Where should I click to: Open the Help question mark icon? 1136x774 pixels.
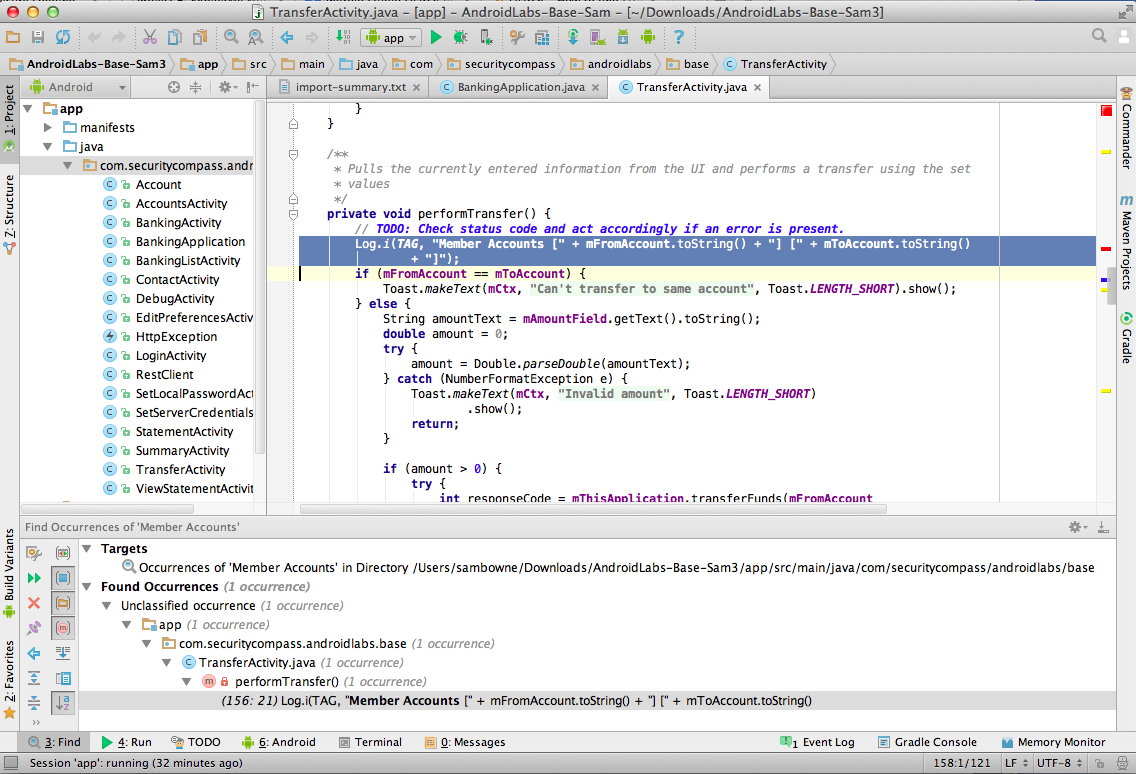click(679, 37)
